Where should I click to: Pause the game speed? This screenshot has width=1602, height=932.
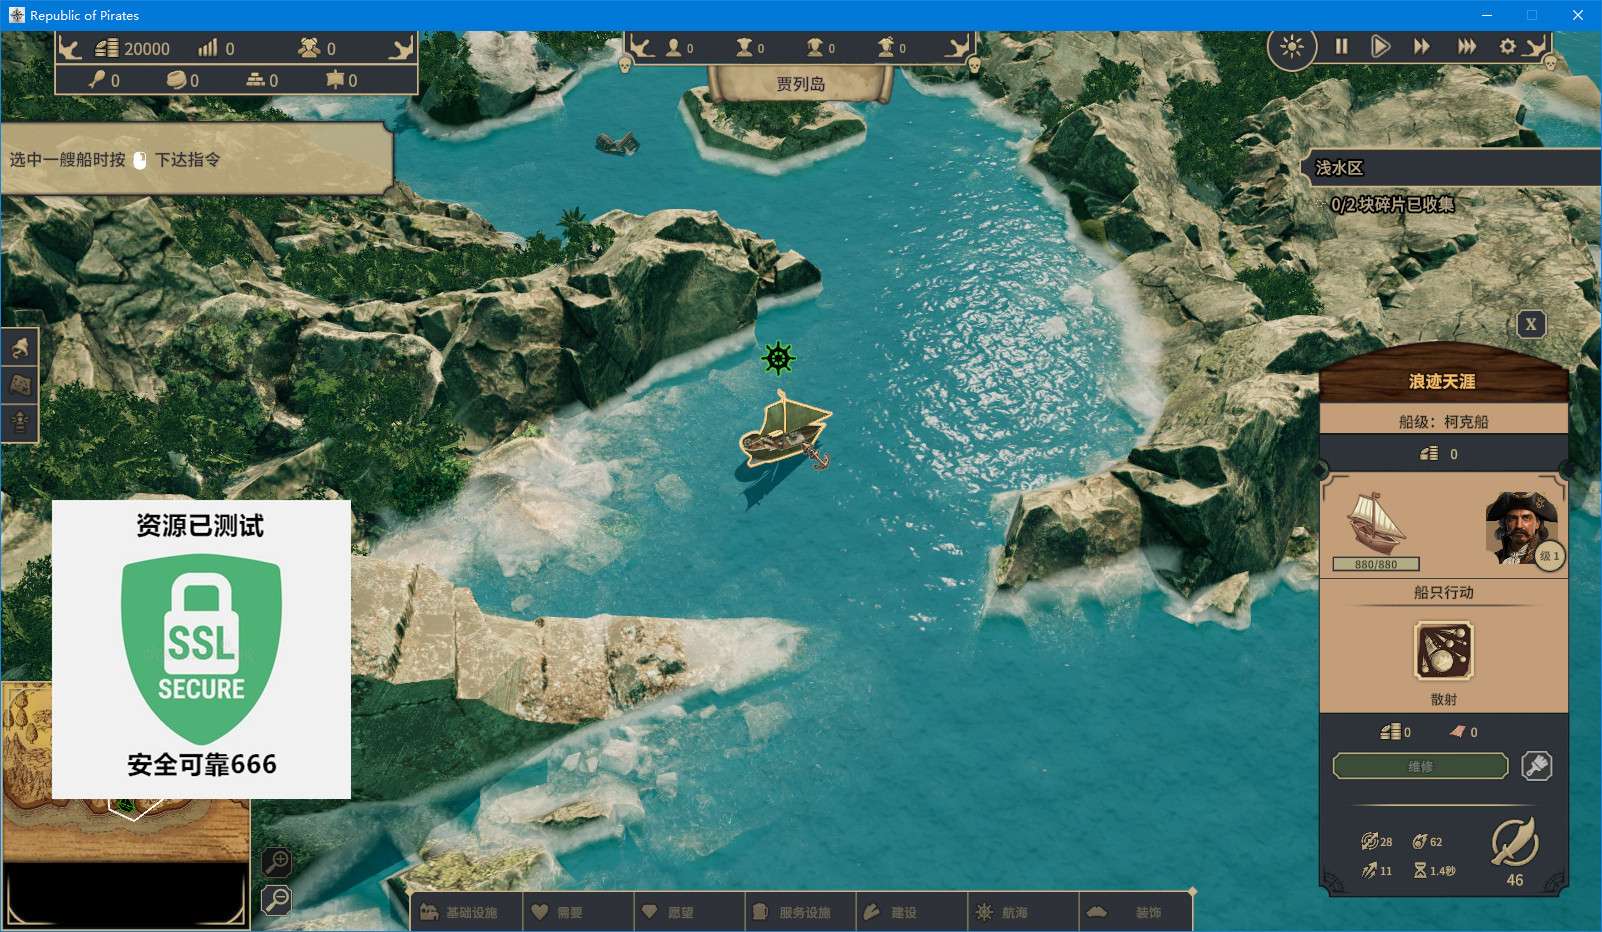pos(1341,46)
